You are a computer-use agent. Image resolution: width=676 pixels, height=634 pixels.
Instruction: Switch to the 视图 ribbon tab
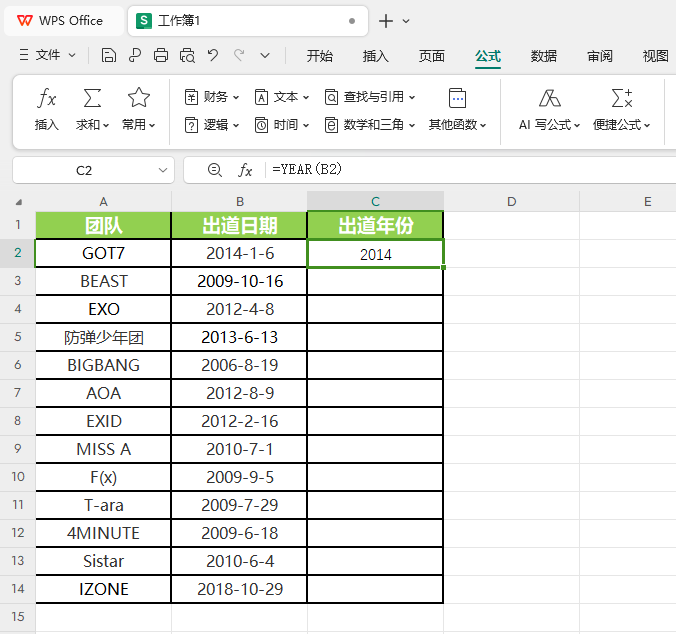pyautogui.click(x=656, y=56)
